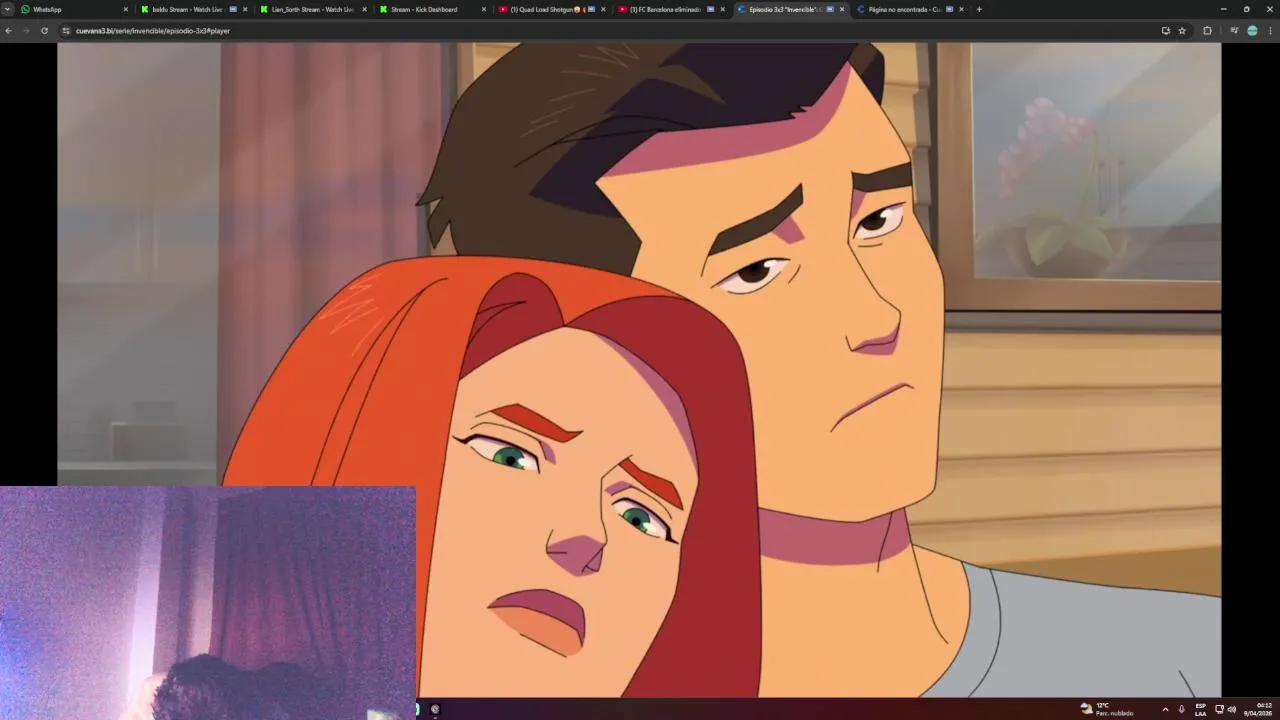The width and height of the screenshot is (1280, 720).
Task: Open the taskbar clock showing 04:12
Action: pos(1258,709)
